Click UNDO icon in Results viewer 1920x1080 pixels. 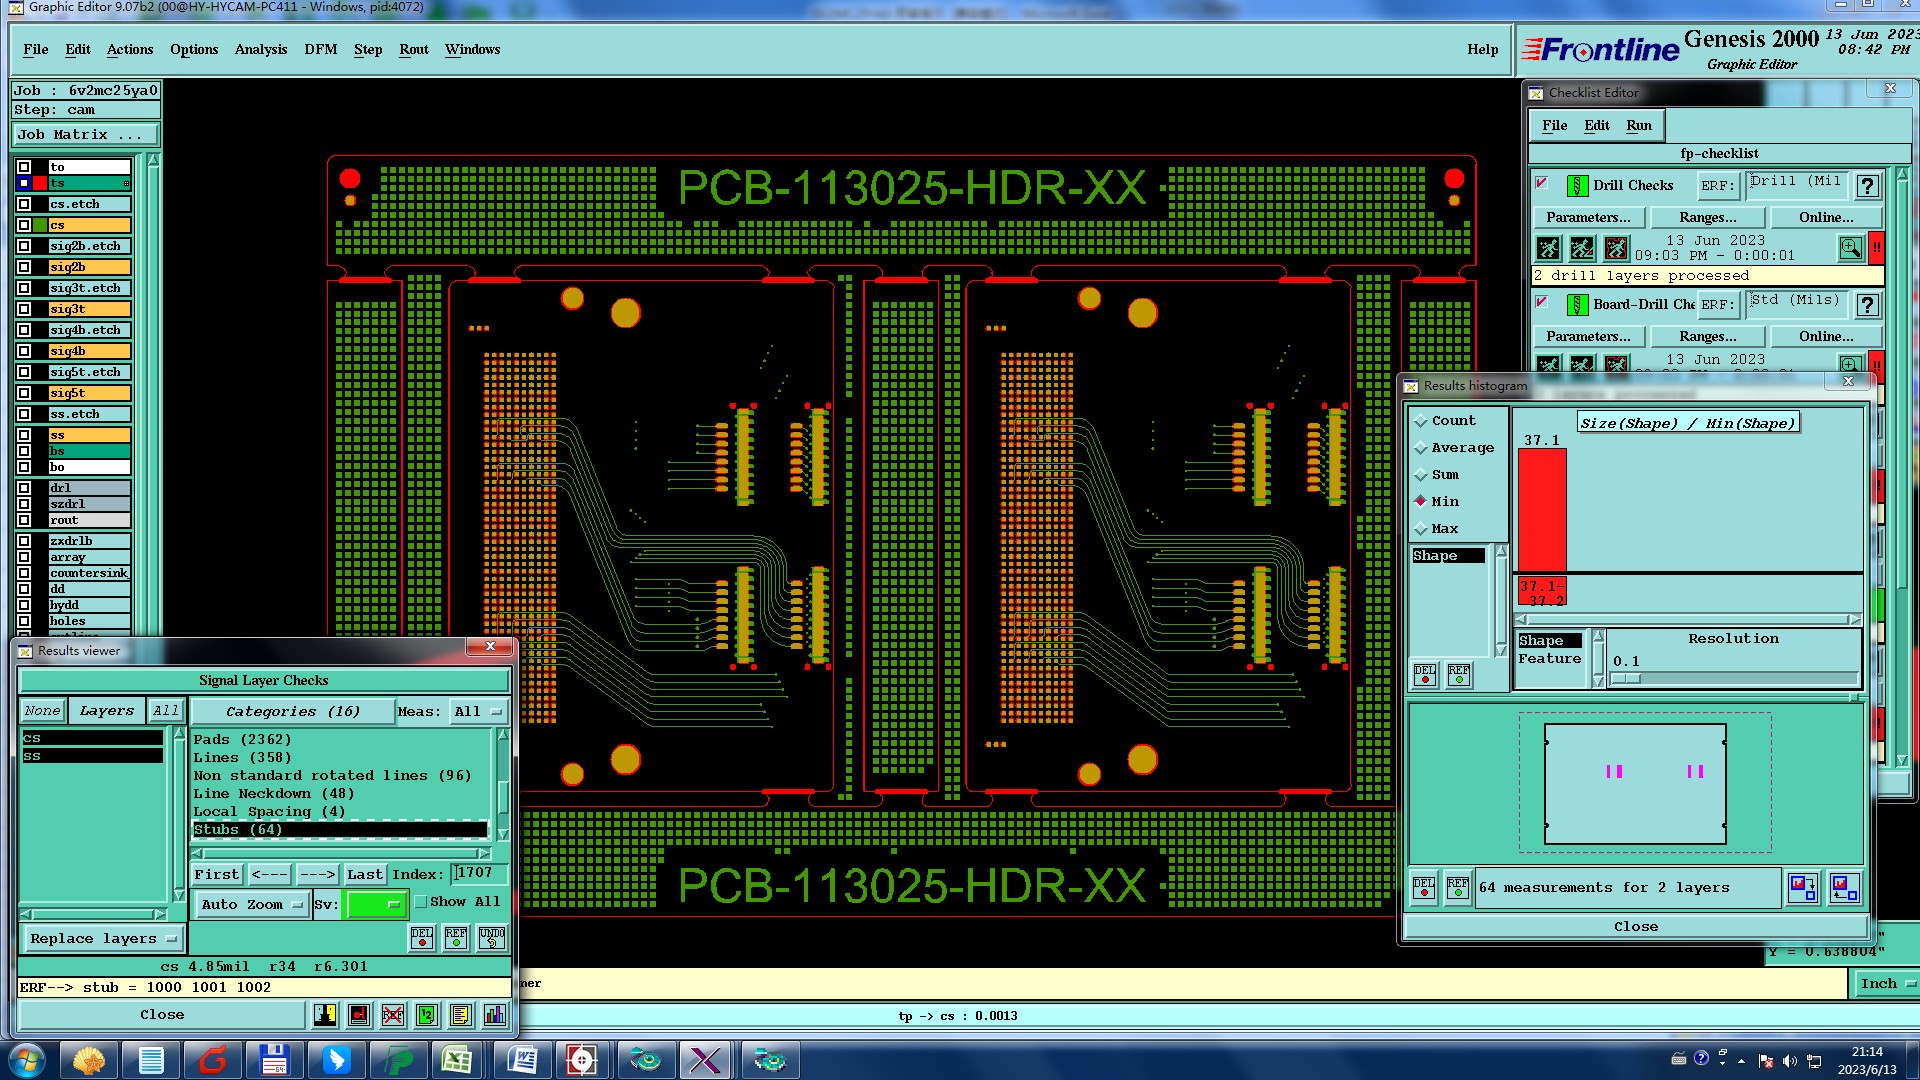pyautogui.click(x=491, y=938)
